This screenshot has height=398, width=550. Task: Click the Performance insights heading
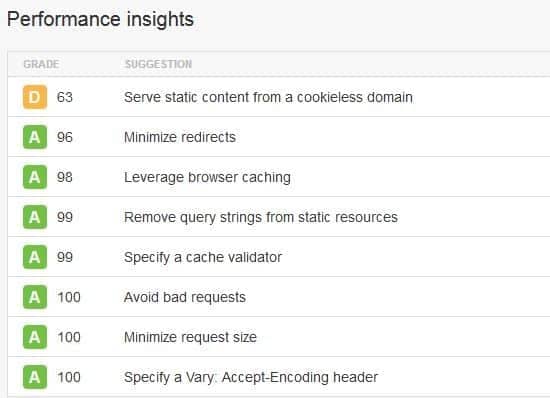pos(100,19)
